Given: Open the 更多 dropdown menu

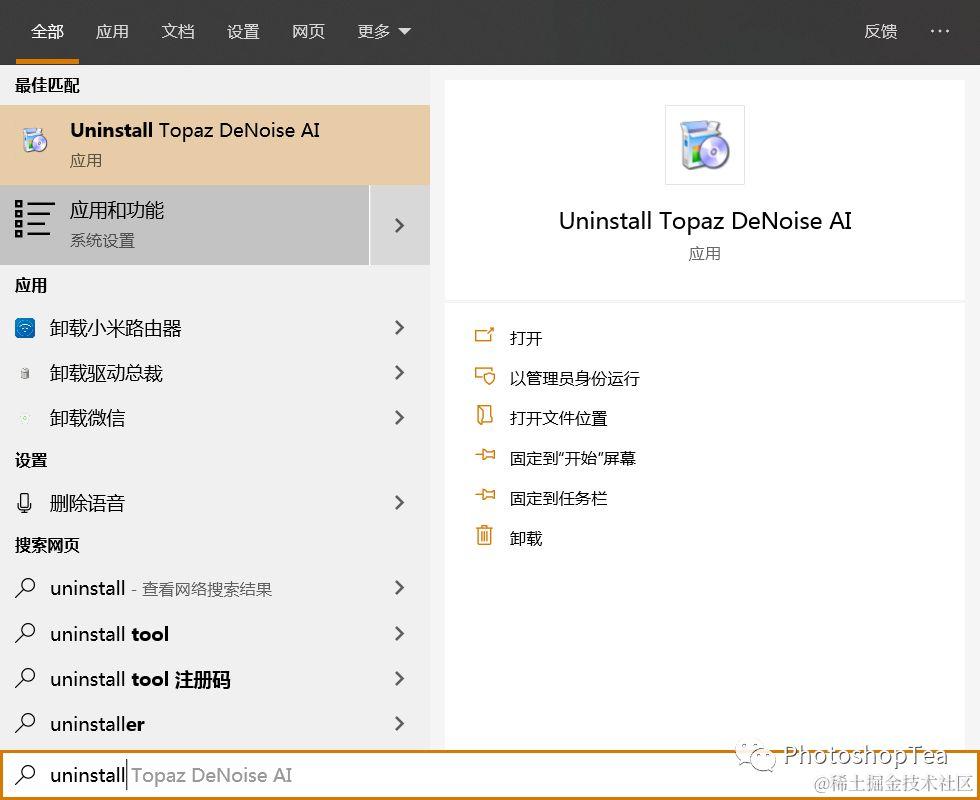Looking at the screenshot, I should [383, 31].
